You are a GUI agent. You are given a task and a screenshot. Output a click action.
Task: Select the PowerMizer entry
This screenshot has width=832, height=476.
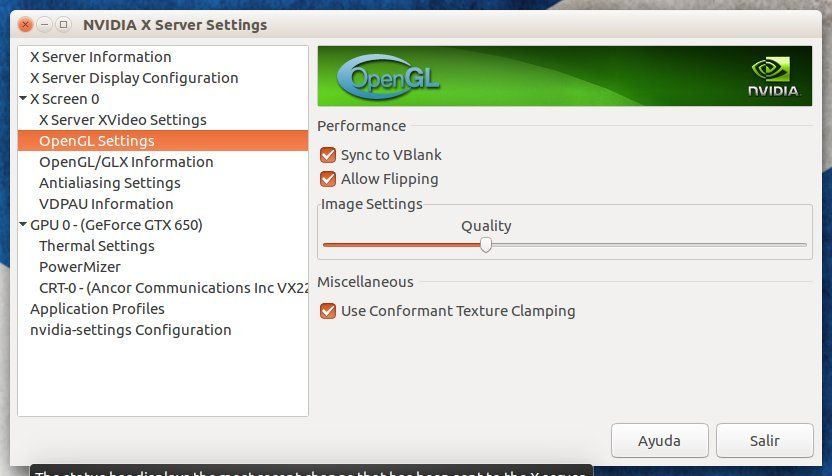[x=79, y=267]
